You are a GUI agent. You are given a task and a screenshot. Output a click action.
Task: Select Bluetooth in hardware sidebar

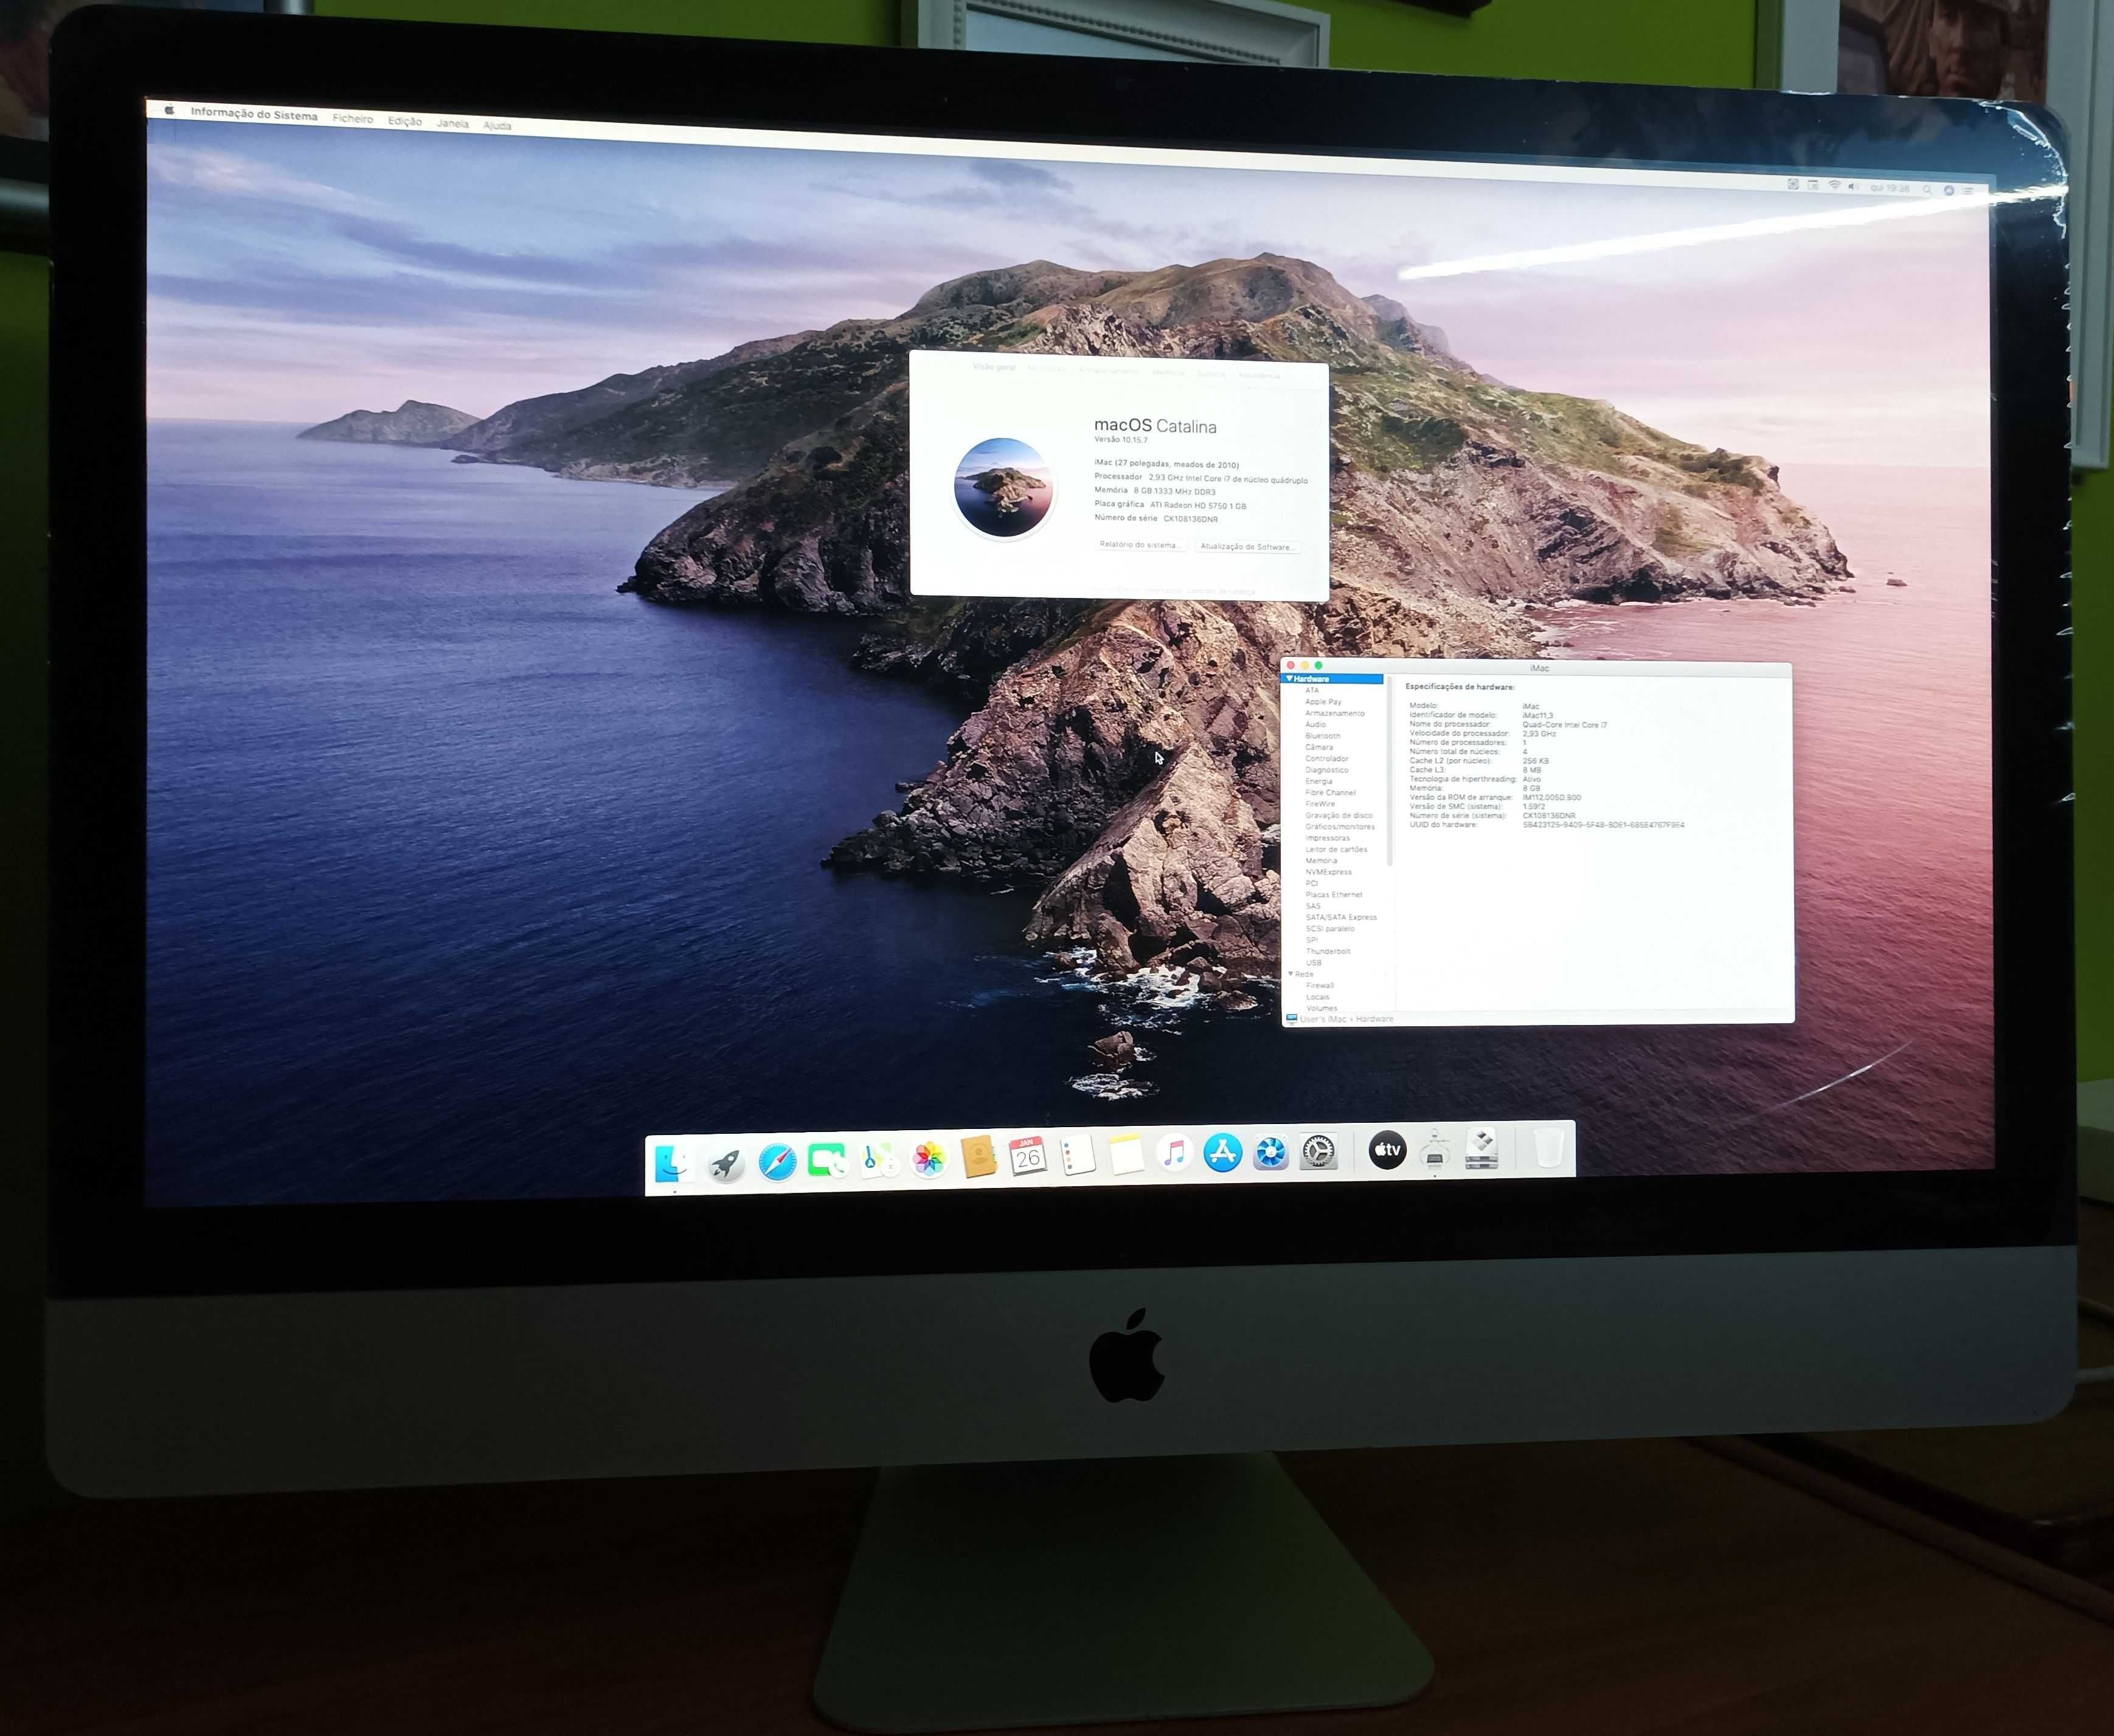[x=1323, y=736]
